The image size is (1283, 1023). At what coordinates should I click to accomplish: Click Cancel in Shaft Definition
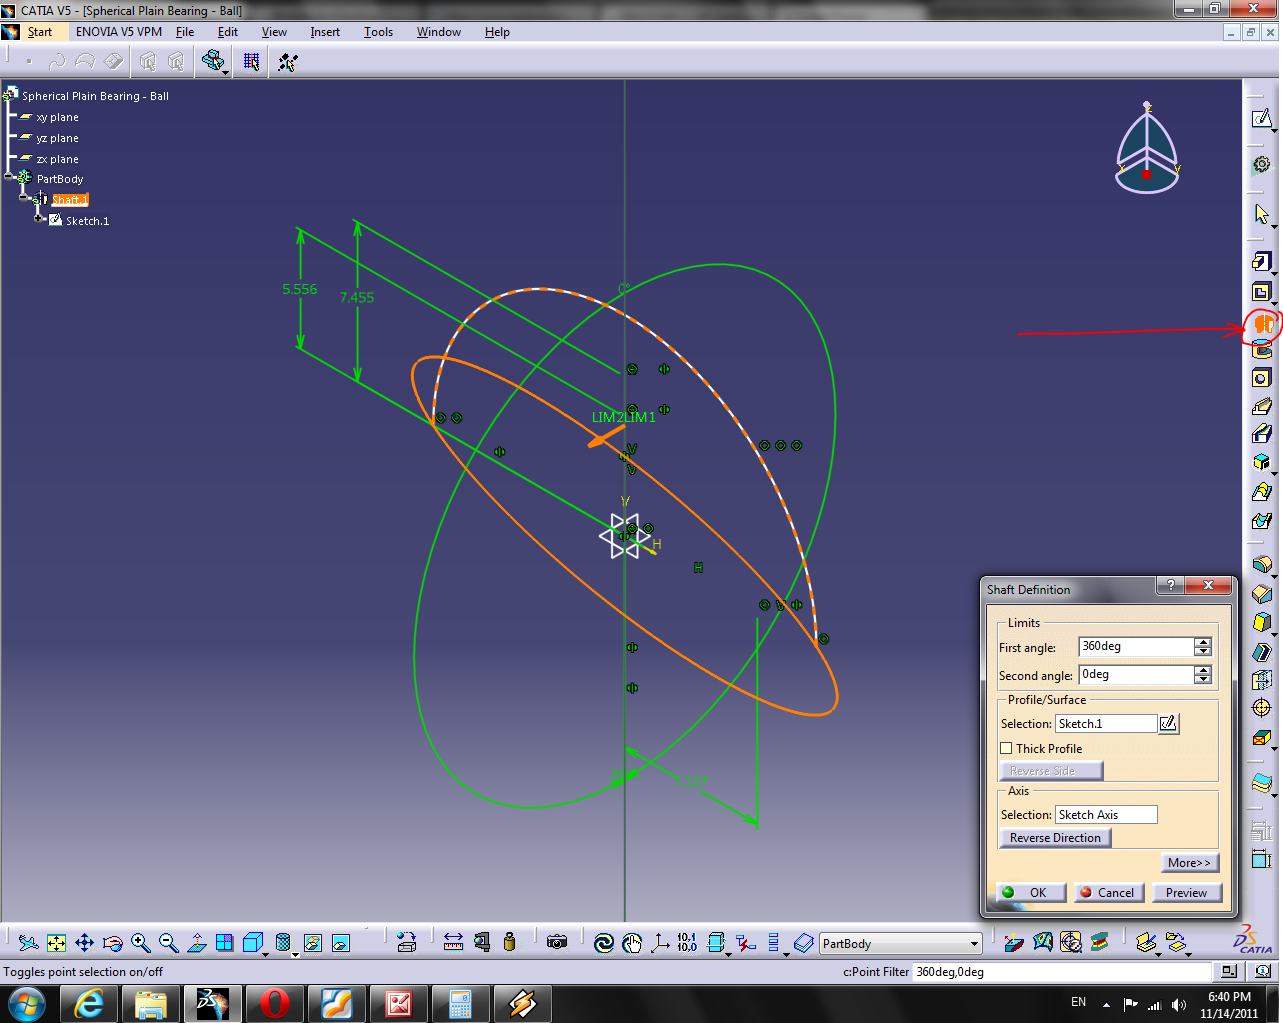click(x=1107, y=893)
